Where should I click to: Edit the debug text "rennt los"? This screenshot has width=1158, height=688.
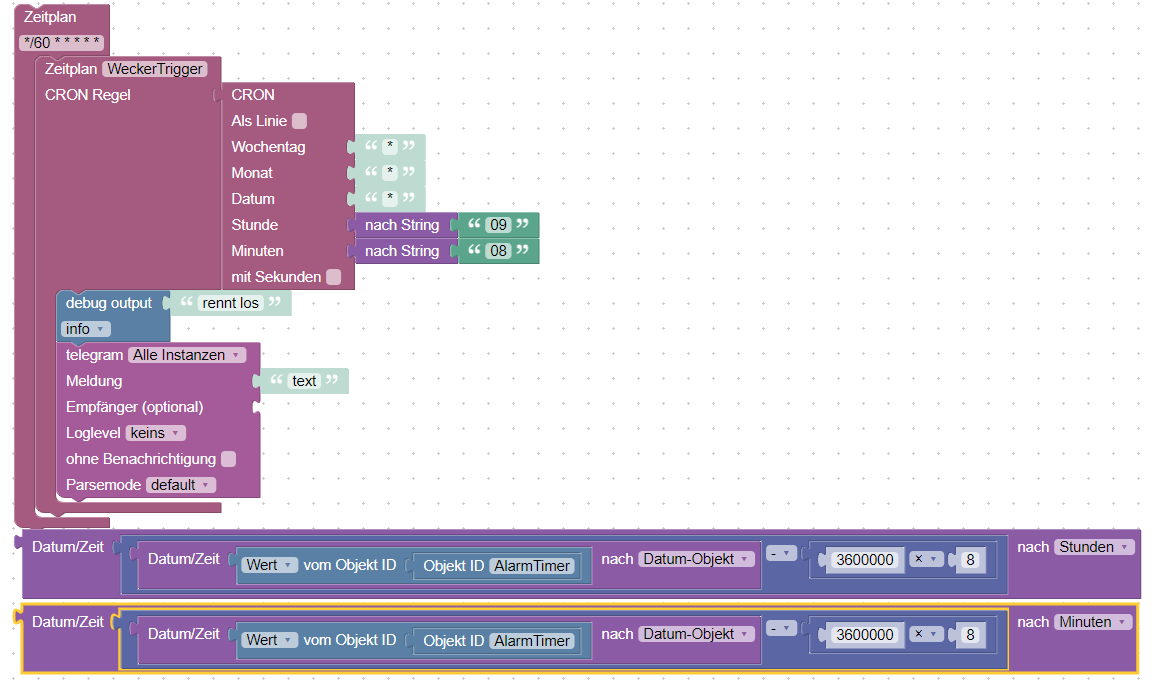pos(230,303)
